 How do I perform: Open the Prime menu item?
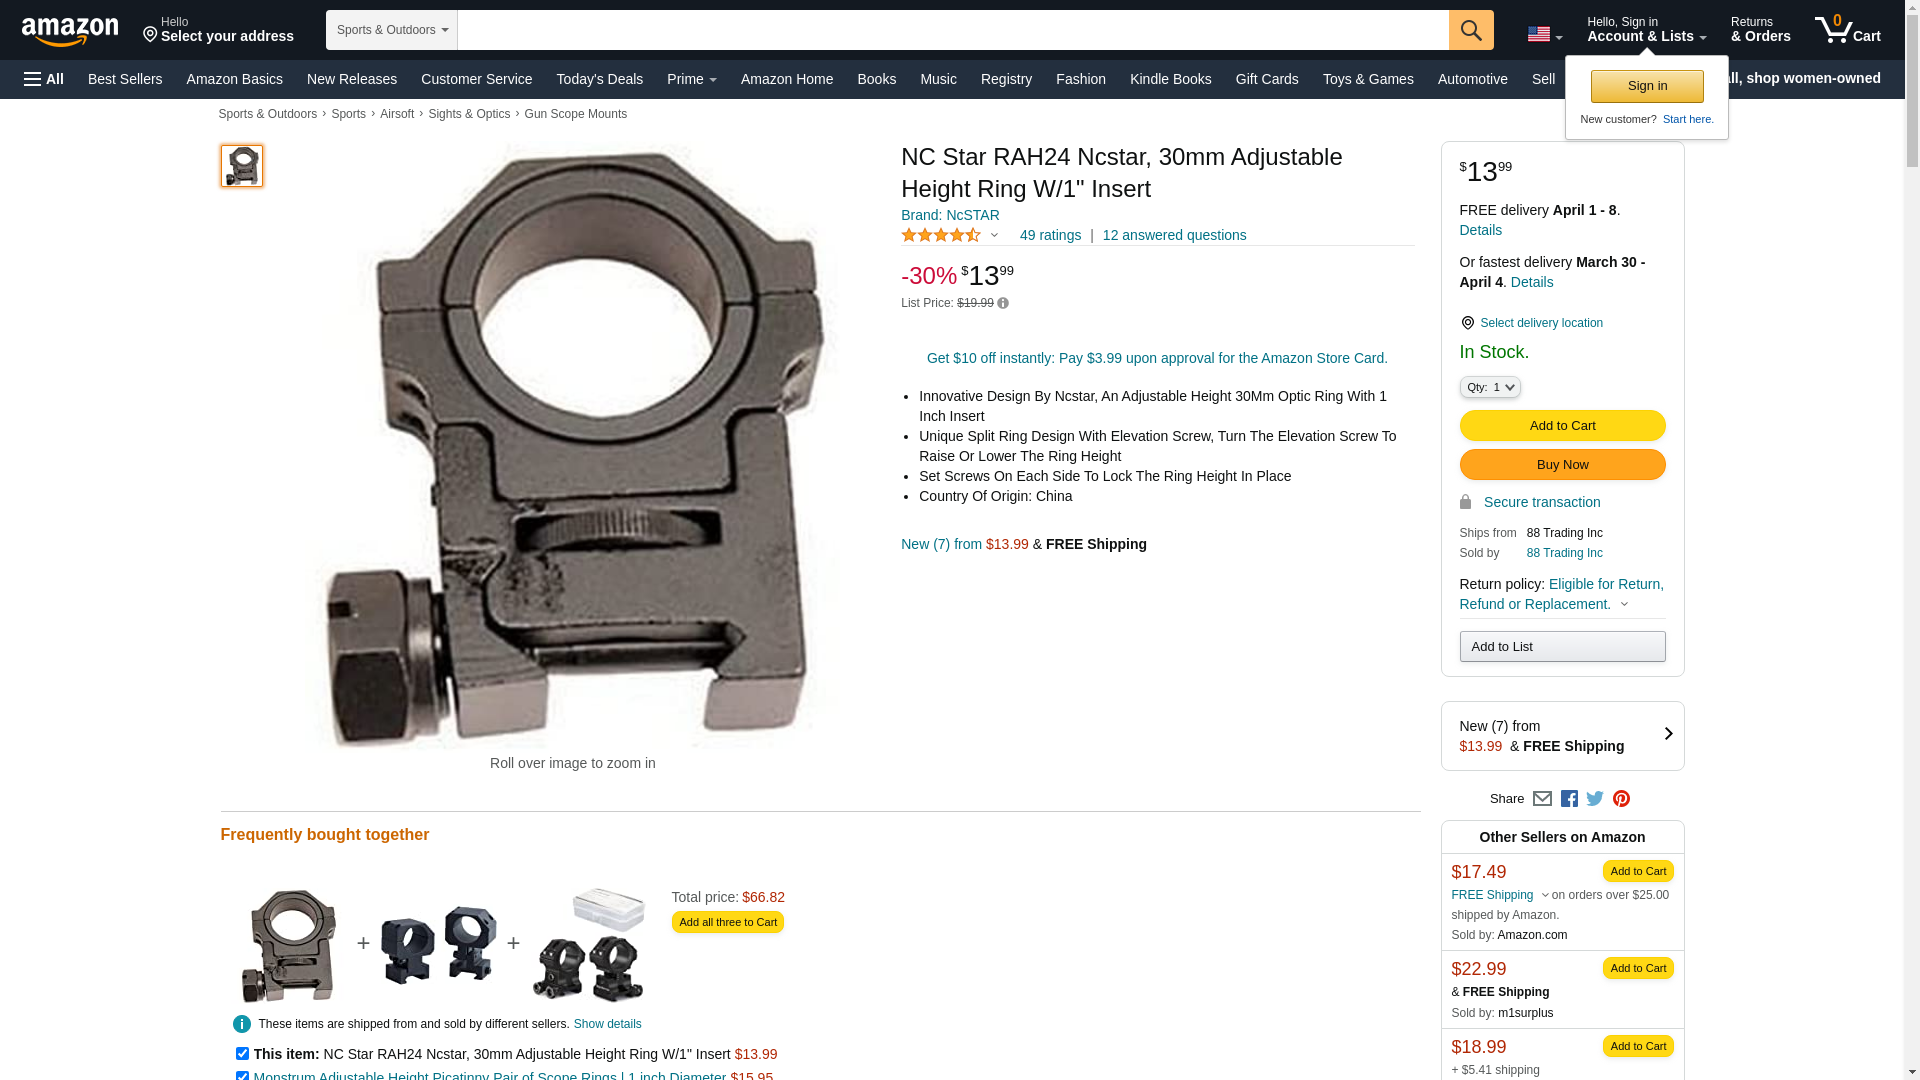691,79
